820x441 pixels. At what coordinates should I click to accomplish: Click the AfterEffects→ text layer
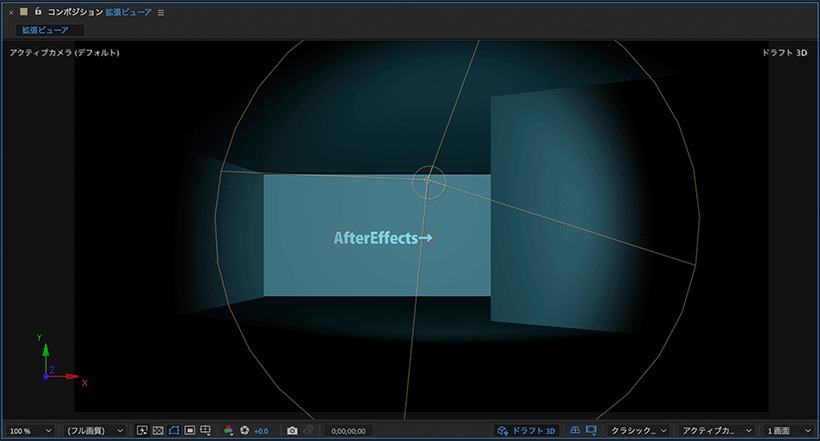click(x=383, y=238)
